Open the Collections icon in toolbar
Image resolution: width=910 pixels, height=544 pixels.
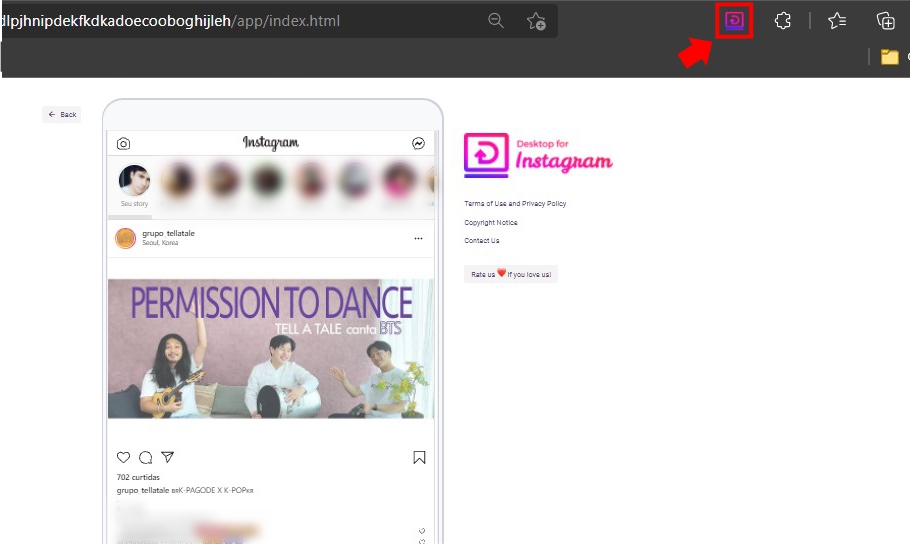[x=886, y=21]
